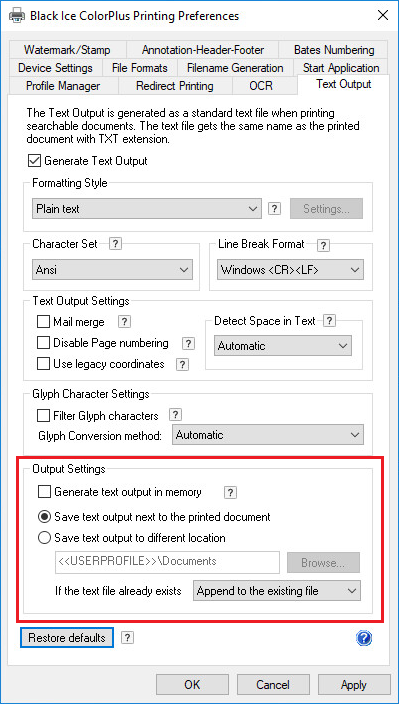
Task: Tick Generate text output in memory
Action: coord(44,492)
